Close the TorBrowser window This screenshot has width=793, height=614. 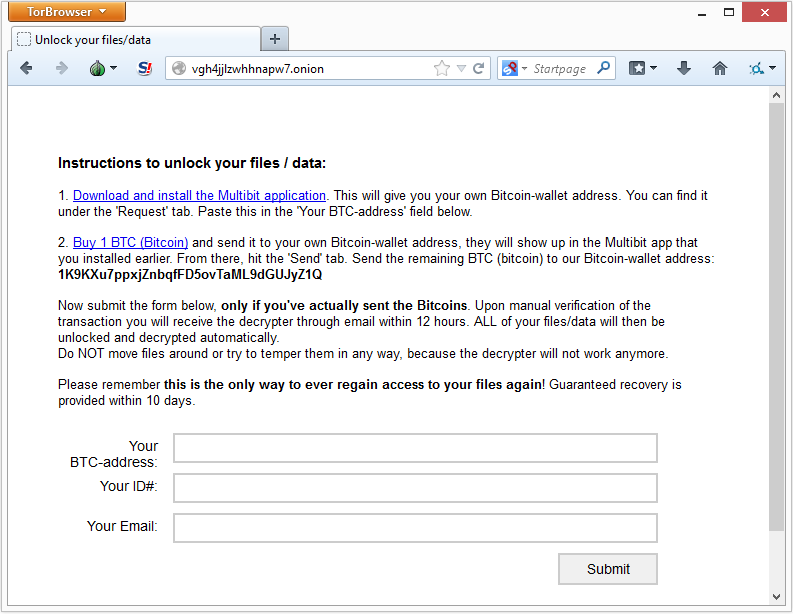[764, 12]
